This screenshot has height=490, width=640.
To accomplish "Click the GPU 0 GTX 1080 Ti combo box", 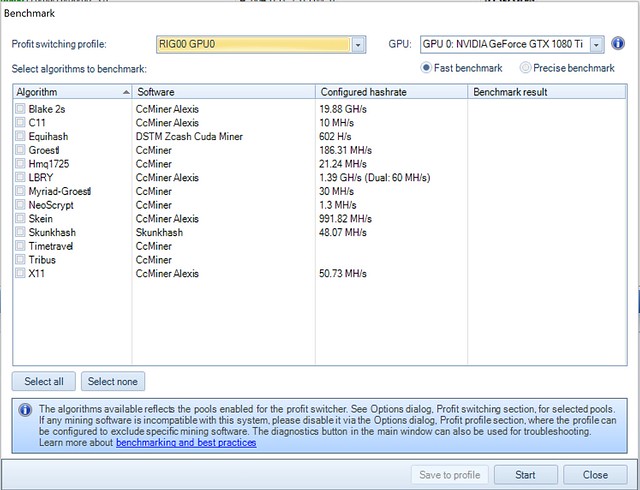I will coord(512,44).
